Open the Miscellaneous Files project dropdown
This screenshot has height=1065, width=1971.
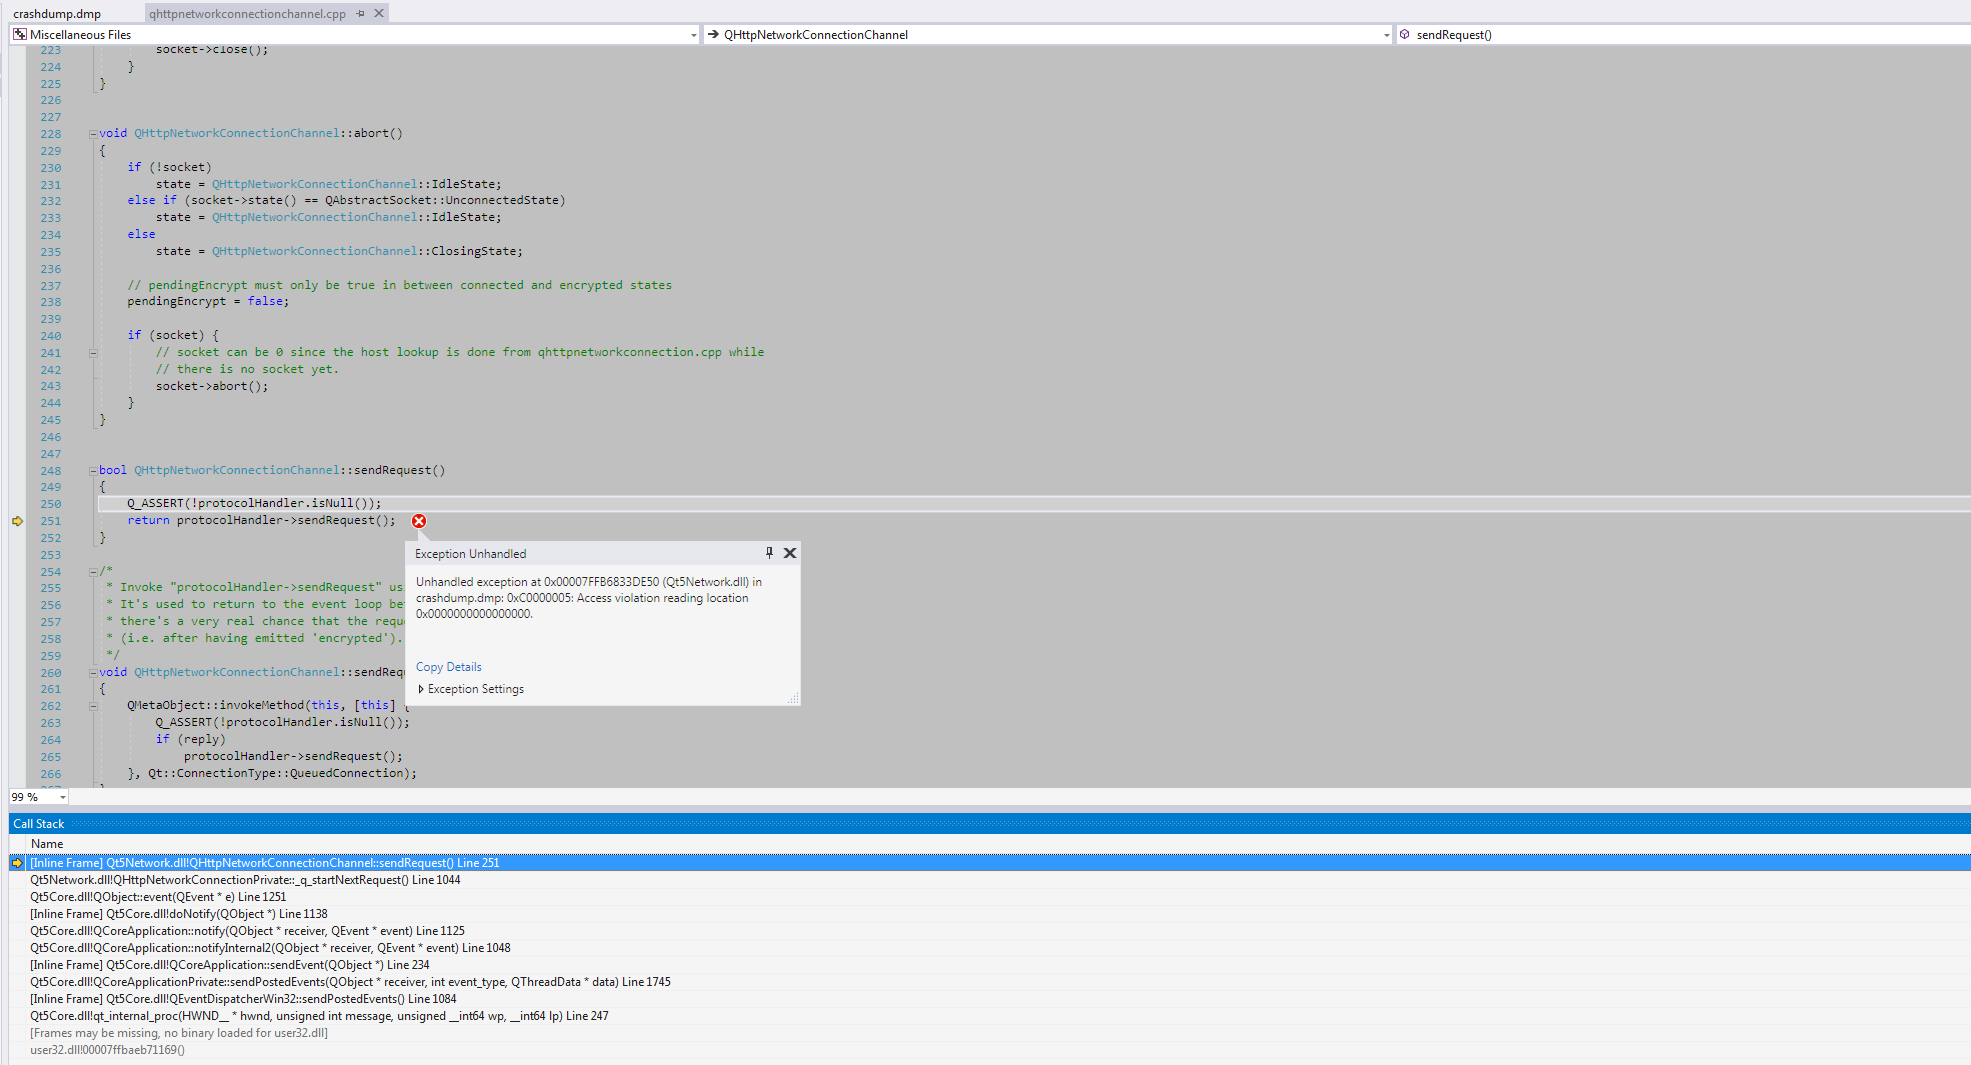693,35
